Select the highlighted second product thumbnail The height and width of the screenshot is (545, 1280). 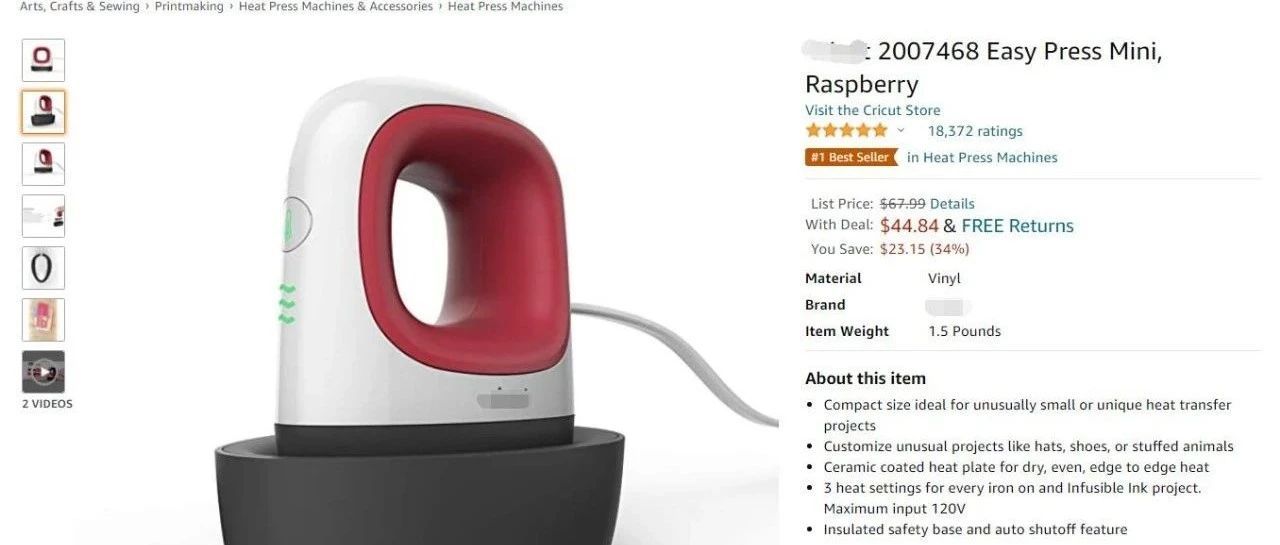pyautogui.click(x=43, y=112)
